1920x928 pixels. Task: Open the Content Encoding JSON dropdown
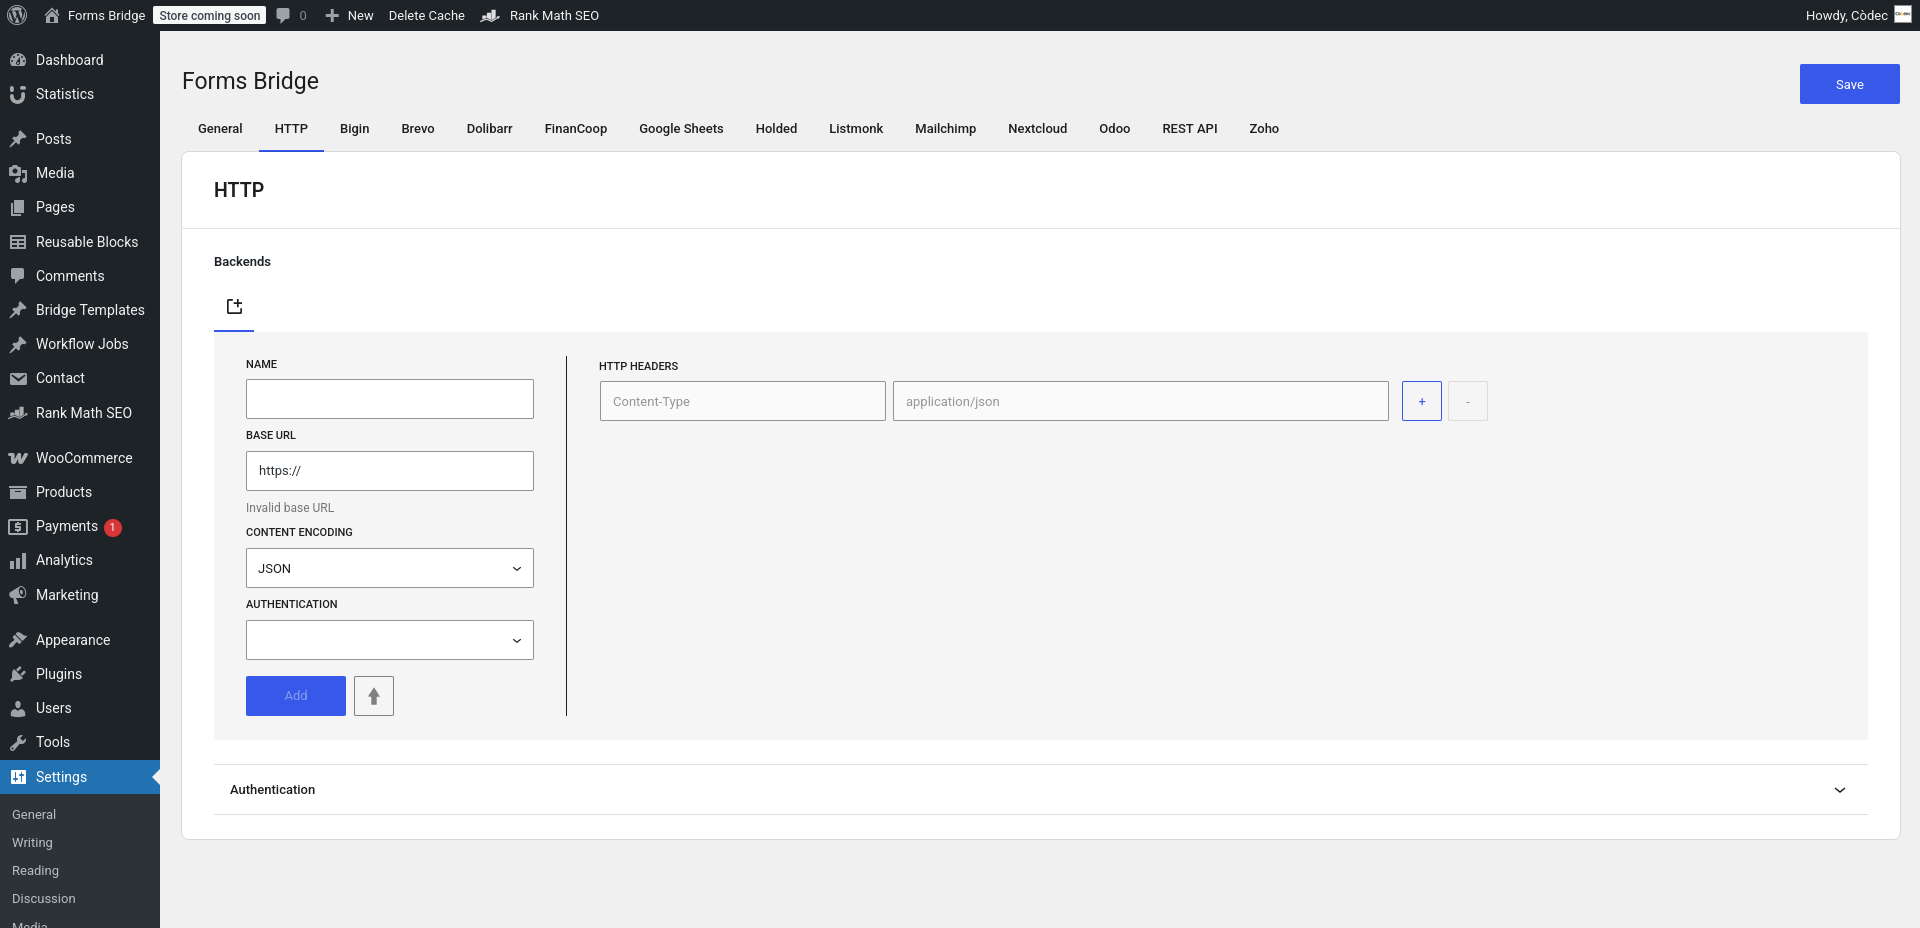tap(390, 568)
